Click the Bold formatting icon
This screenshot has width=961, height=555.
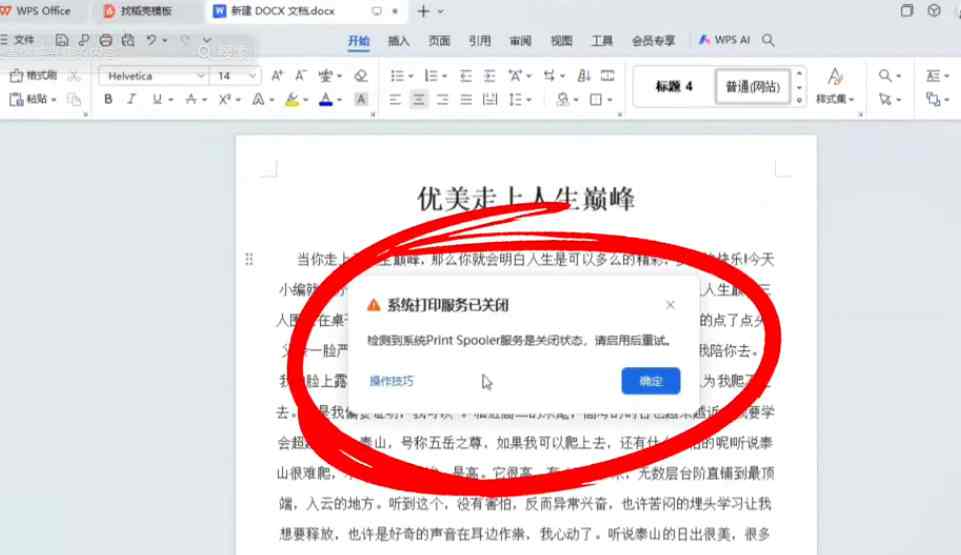(x=107, y=99)
